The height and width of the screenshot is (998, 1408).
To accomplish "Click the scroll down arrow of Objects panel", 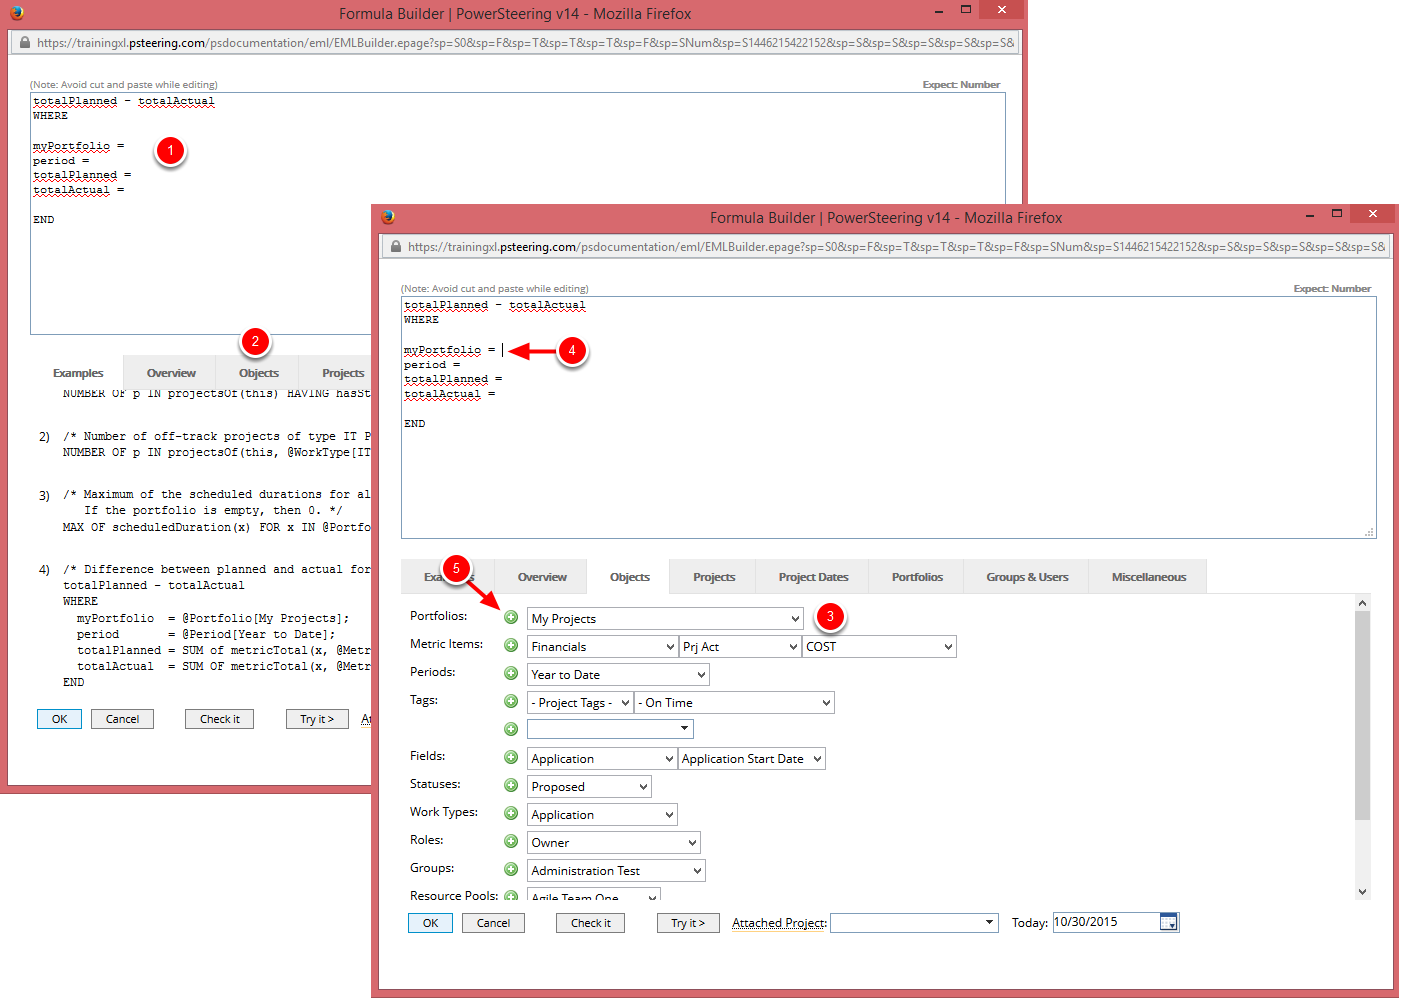I will click(1362, 891).
